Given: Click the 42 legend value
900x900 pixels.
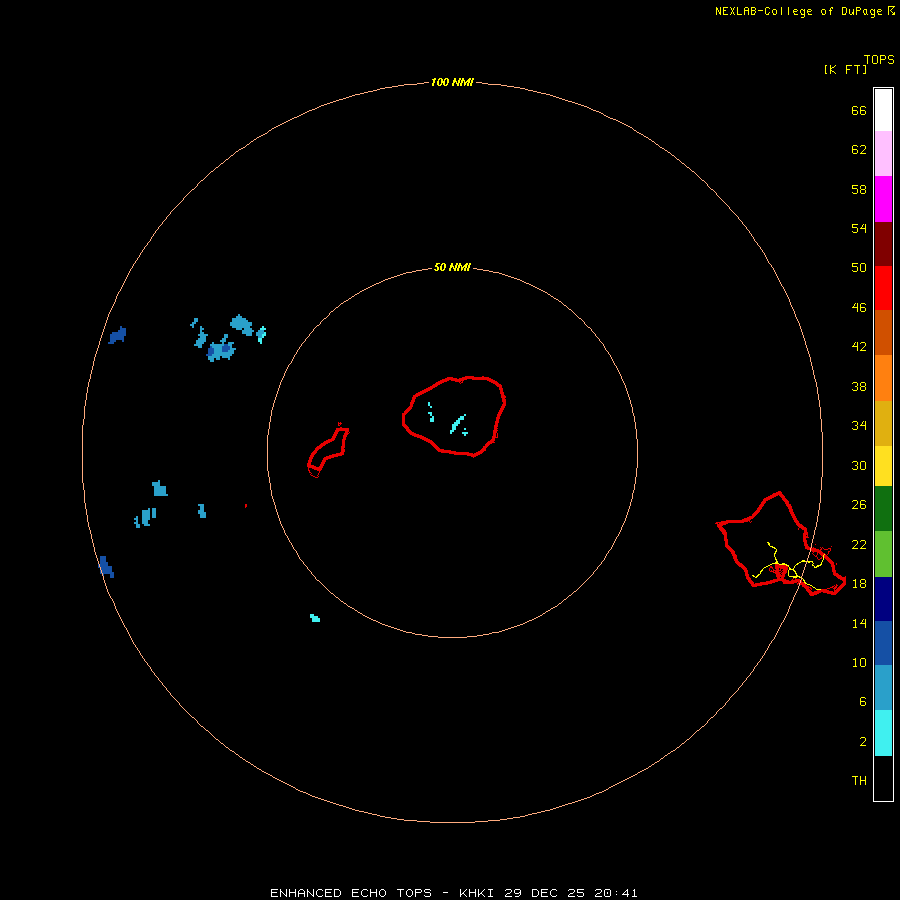Looking at the screenshot, I should click(x=859, y=347).
